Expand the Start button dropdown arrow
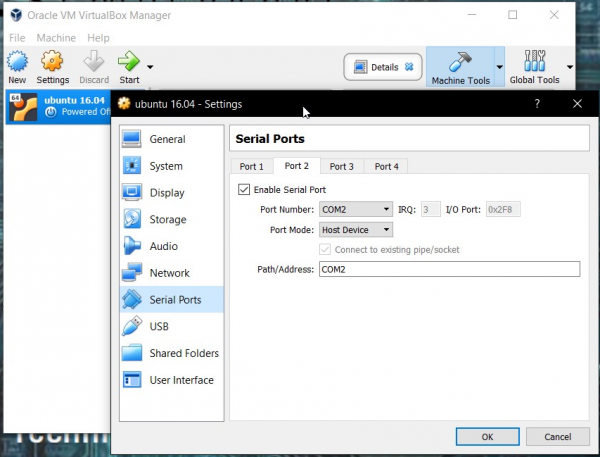The height and width of the screenshot is (457, 600). coord(150,67)
